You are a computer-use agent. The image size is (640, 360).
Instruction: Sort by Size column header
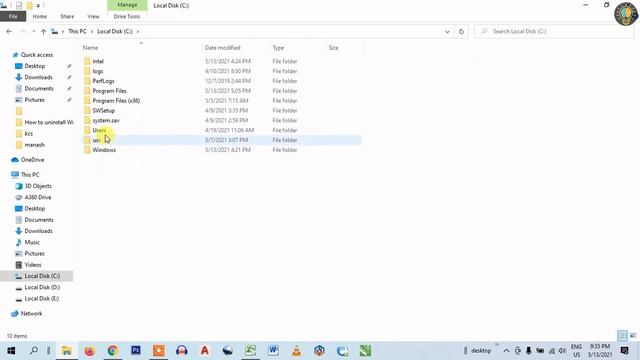point(333,48)
